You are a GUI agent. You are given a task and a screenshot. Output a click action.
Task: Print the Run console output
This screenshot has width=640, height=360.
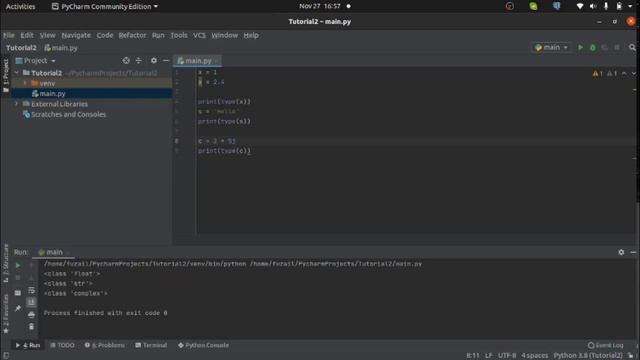[x=31, y=314]
